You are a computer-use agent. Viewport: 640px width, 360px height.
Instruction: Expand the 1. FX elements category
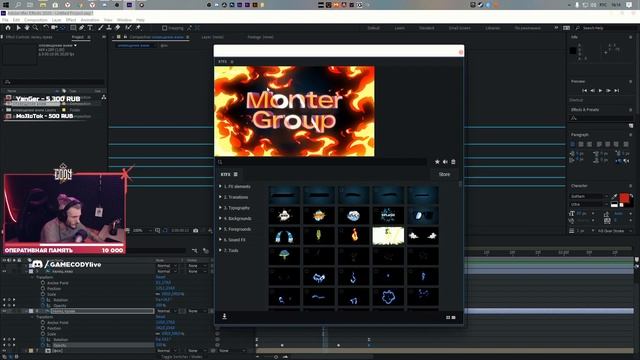tap(220, 187)
